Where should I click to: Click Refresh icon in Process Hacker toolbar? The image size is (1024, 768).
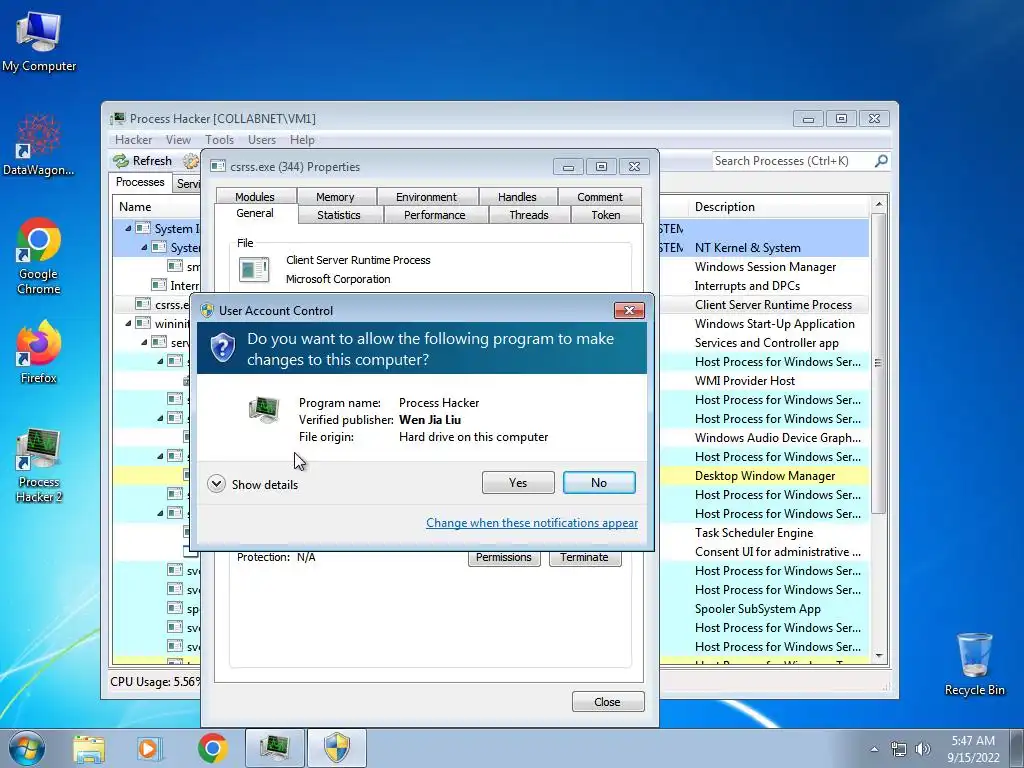click(121, 161)
